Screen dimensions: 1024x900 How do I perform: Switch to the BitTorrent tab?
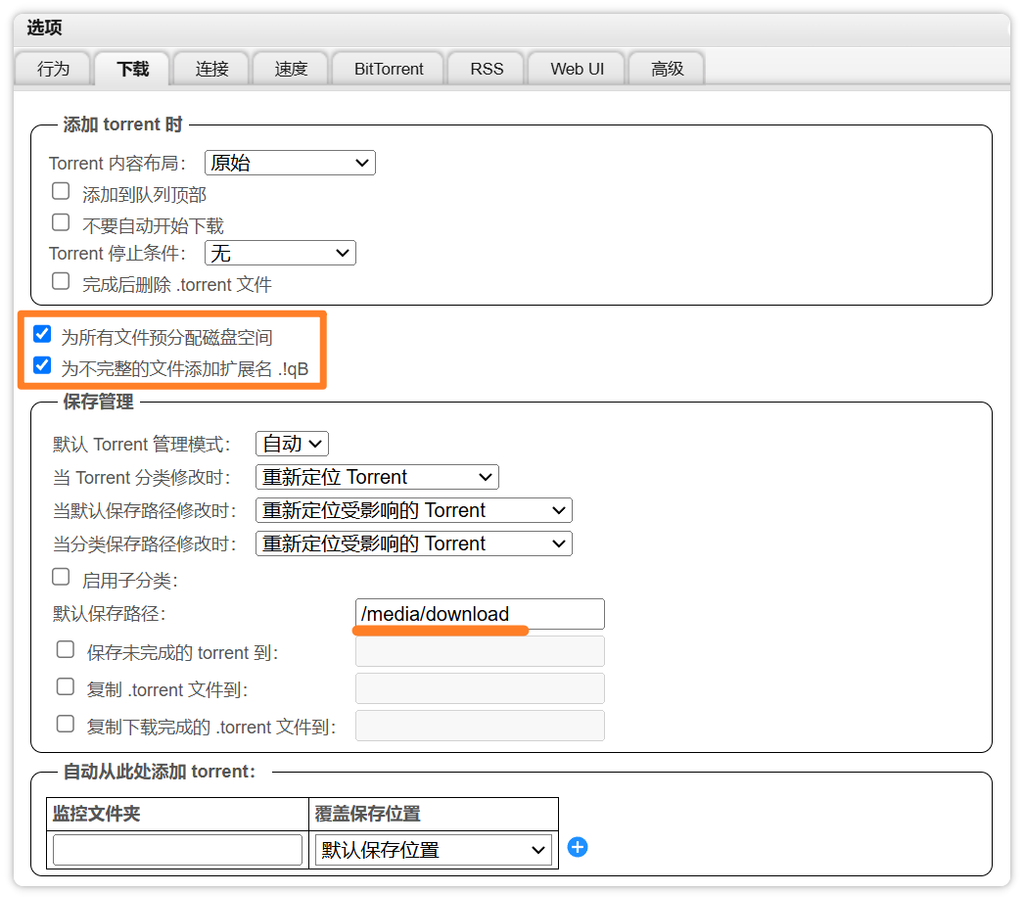tap(387, 68)
